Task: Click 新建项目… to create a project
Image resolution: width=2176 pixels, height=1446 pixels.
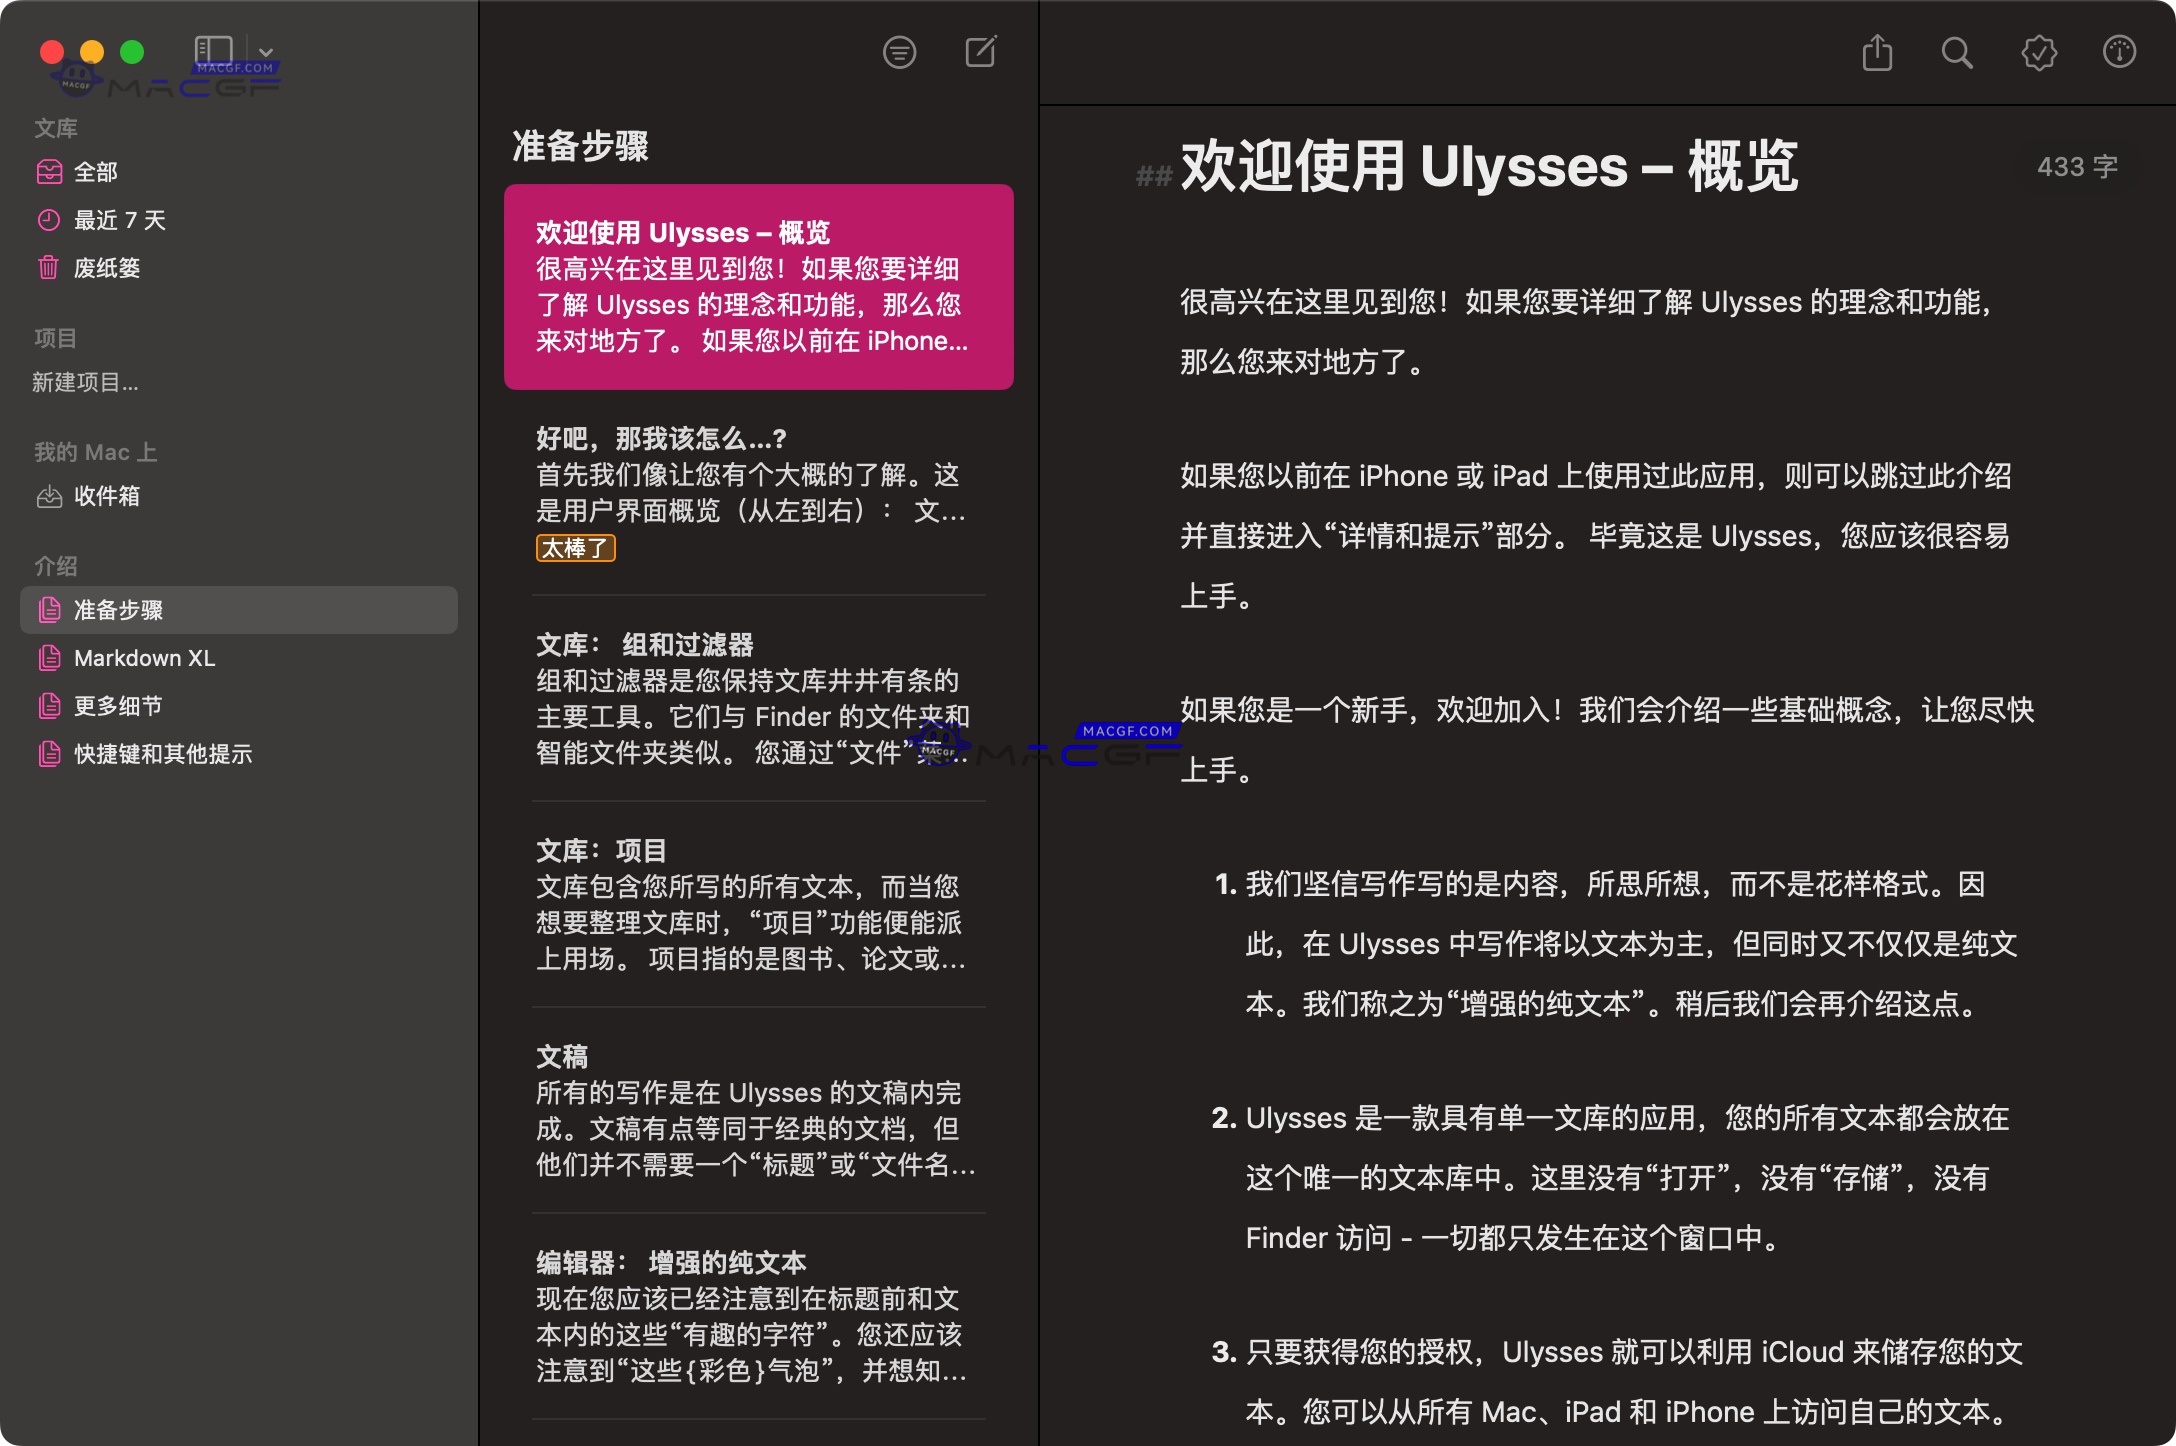Action: tap(86, 383)
